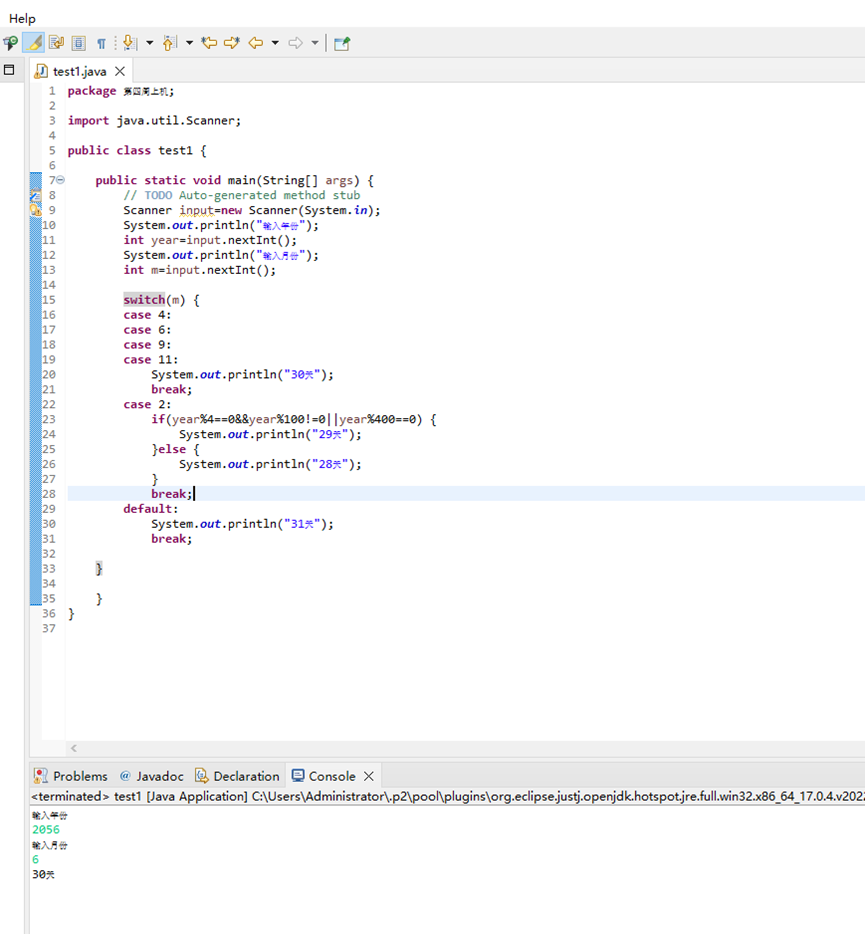Click 'default:' on line 29
The width and height of the screenshot is (865, 934).
pos(151,509)
